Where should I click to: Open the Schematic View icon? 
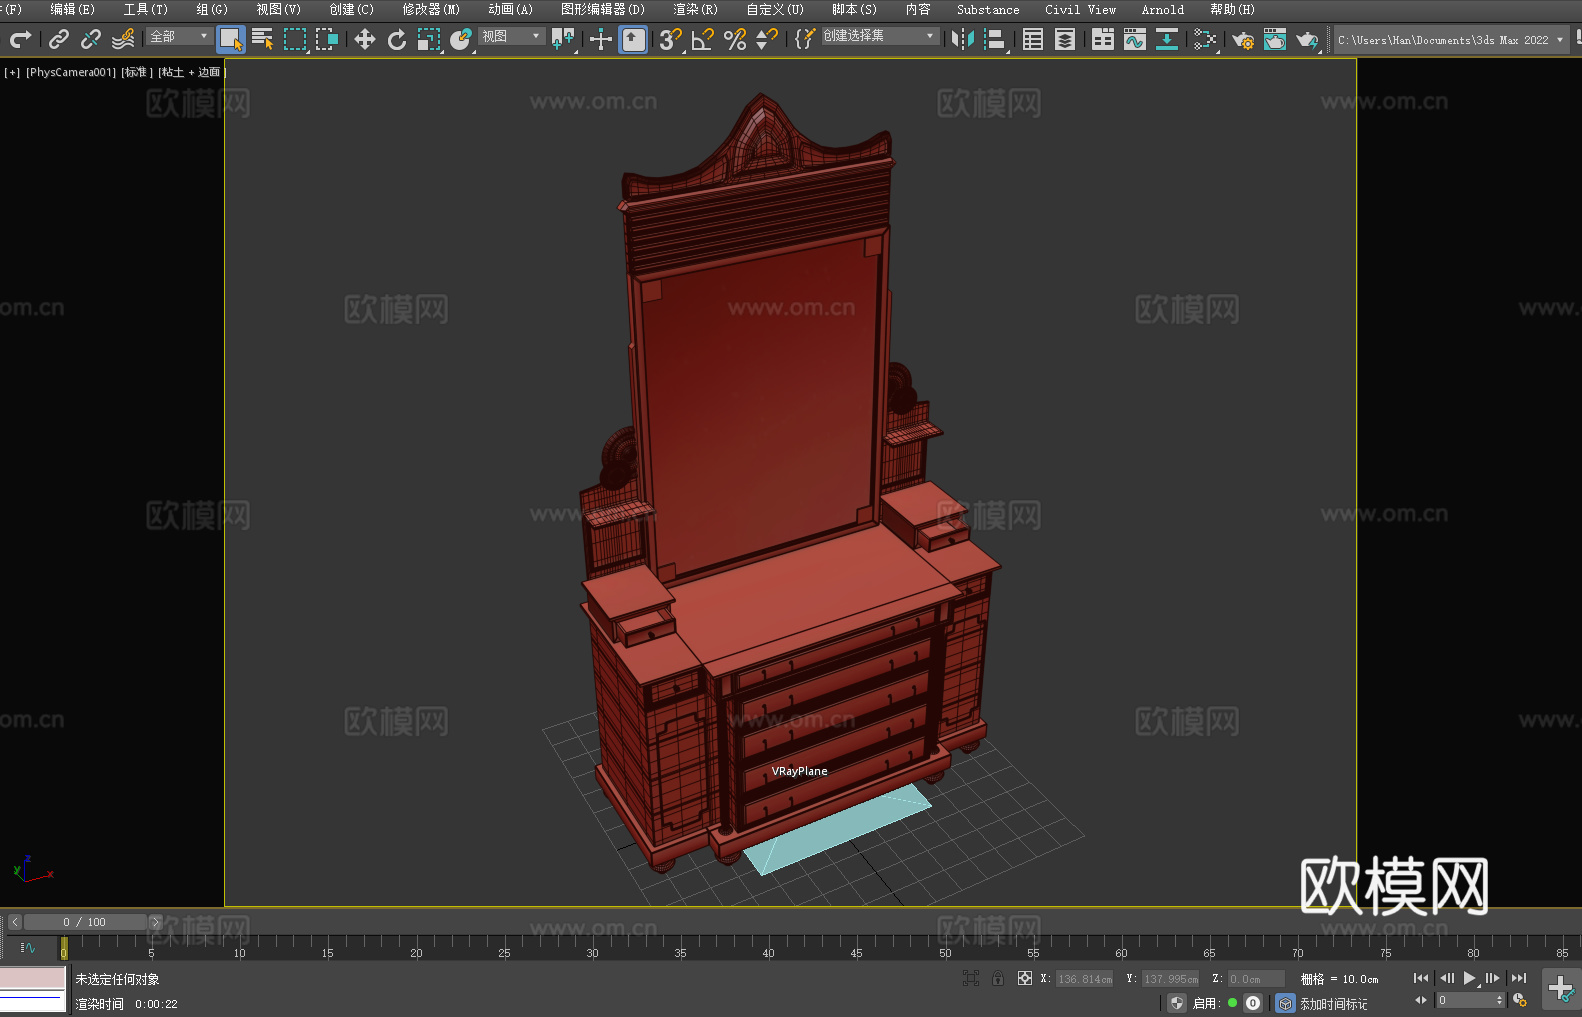pos(1167,39)
